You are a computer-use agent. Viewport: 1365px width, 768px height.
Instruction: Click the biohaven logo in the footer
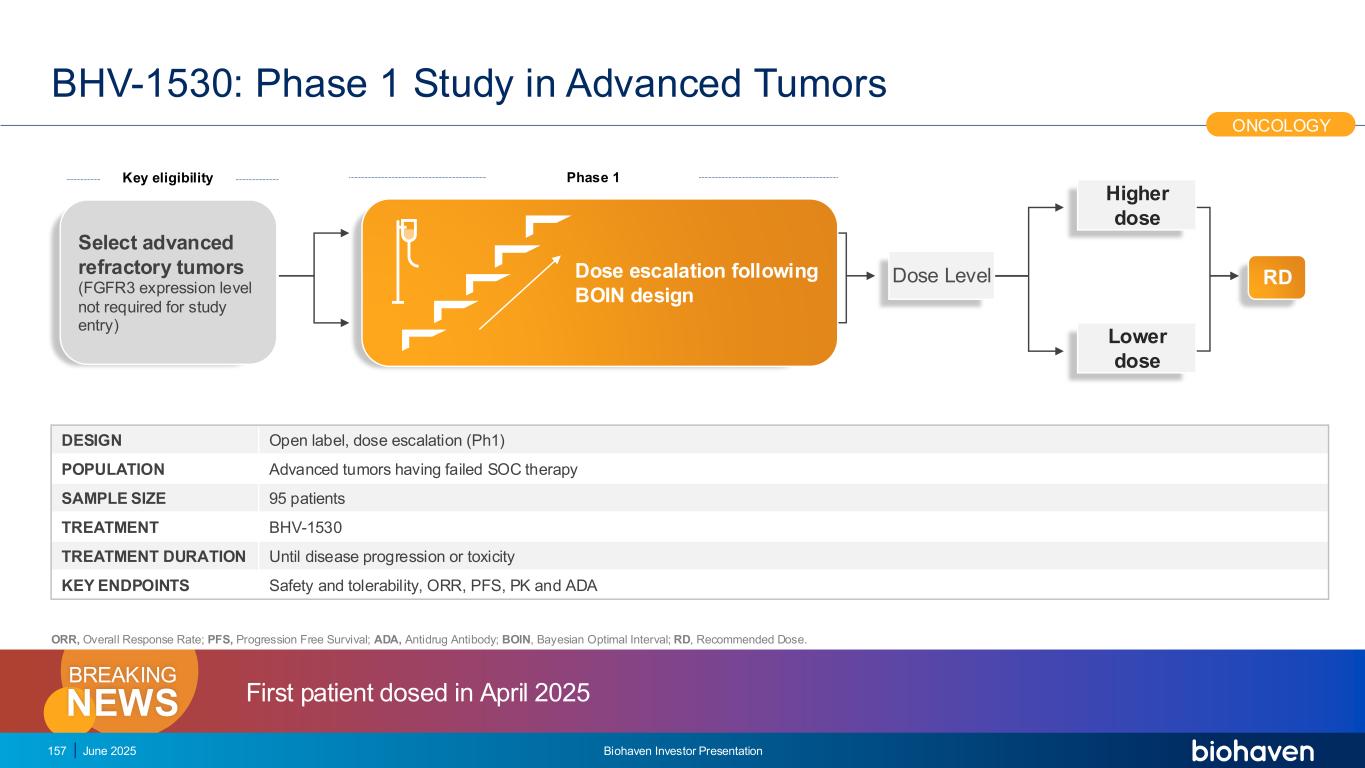point(1252,751)
